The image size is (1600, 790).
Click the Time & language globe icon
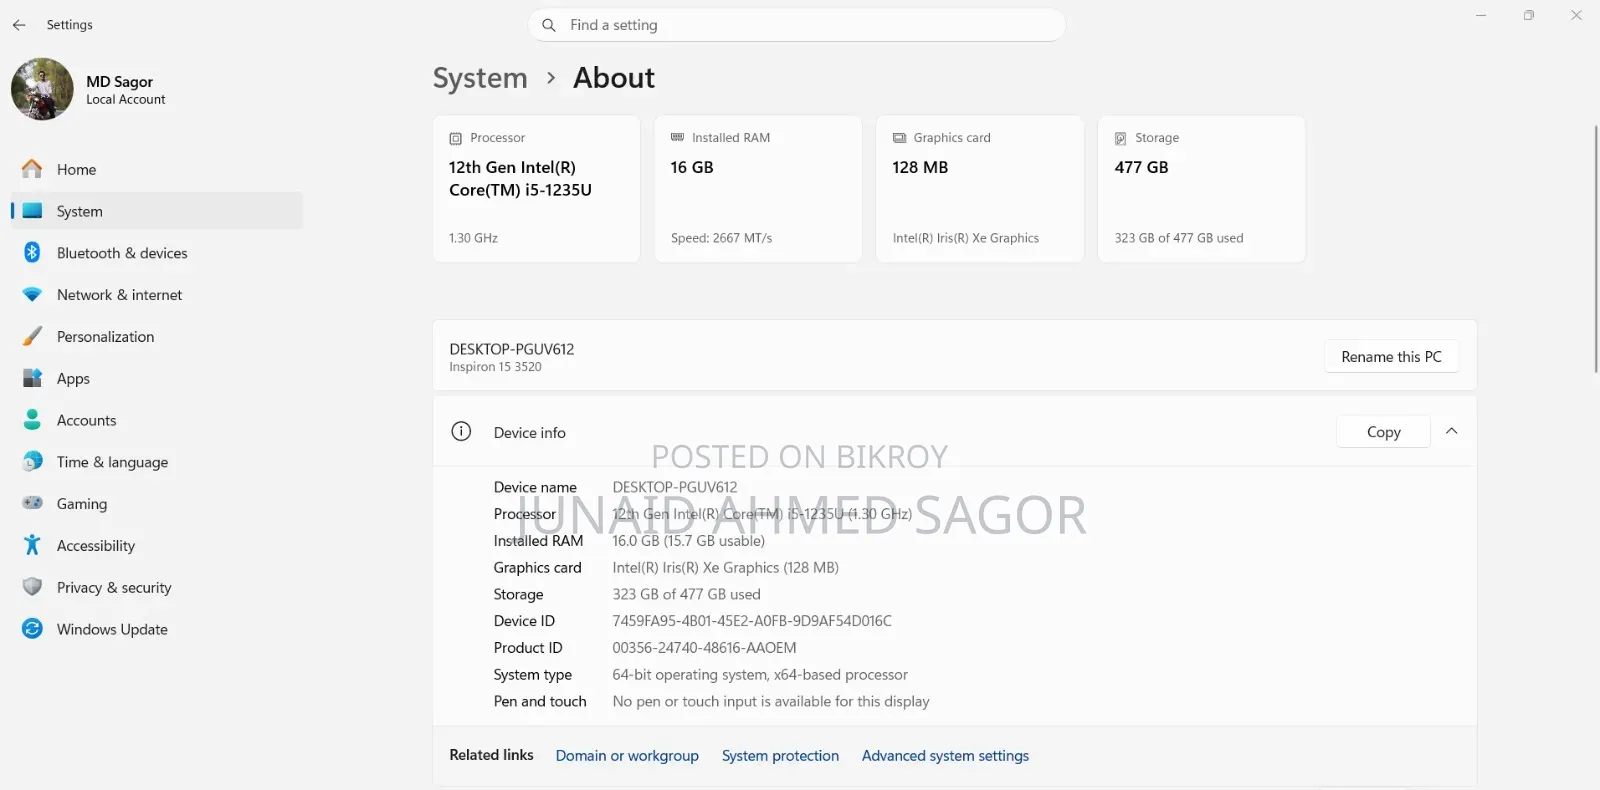32,462
